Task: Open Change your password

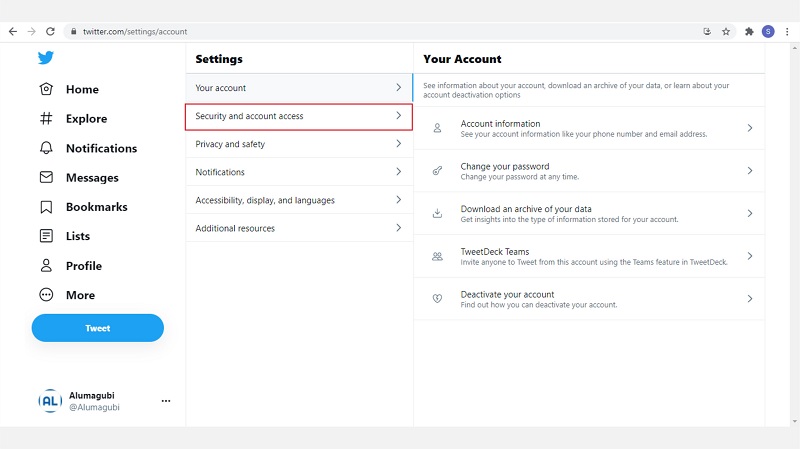Action: (x=589, y=171)
